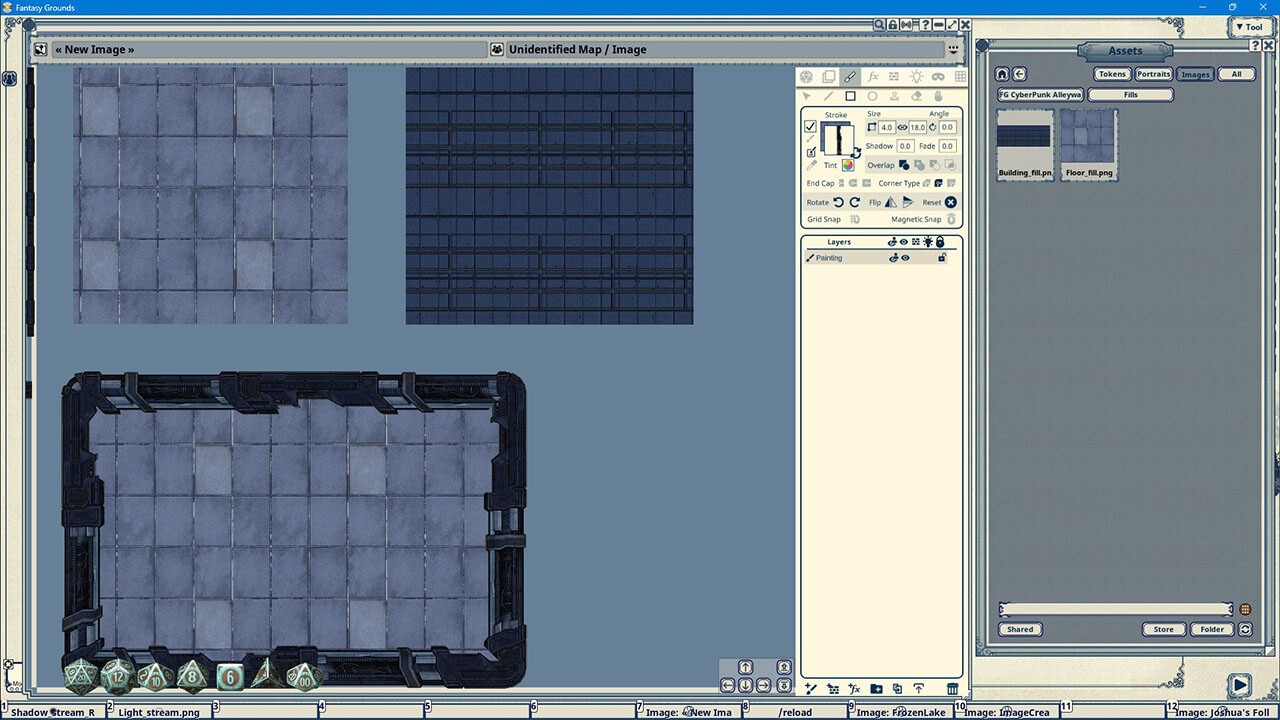Click the trash icon below the Layers panel

pyautogui.click(x=952, y=688)
